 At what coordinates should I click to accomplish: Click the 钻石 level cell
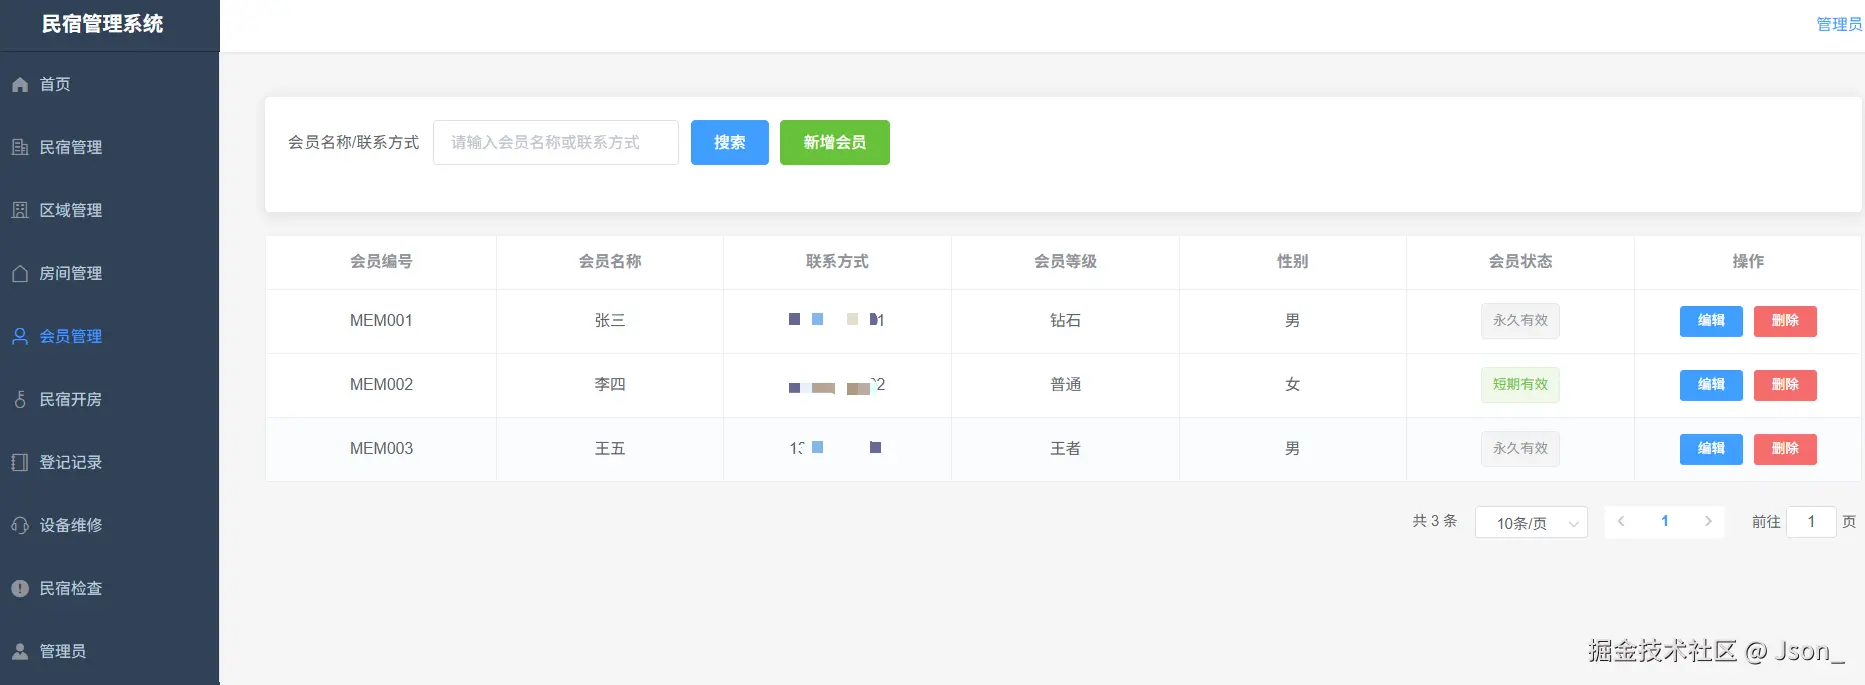point(1065,321)
